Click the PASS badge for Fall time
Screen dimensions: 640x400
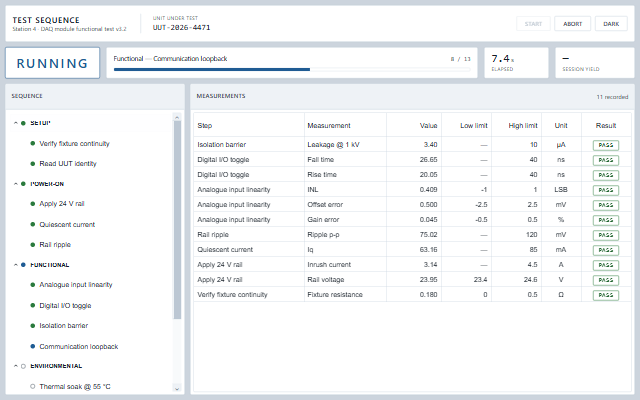[x=606, y=160]
